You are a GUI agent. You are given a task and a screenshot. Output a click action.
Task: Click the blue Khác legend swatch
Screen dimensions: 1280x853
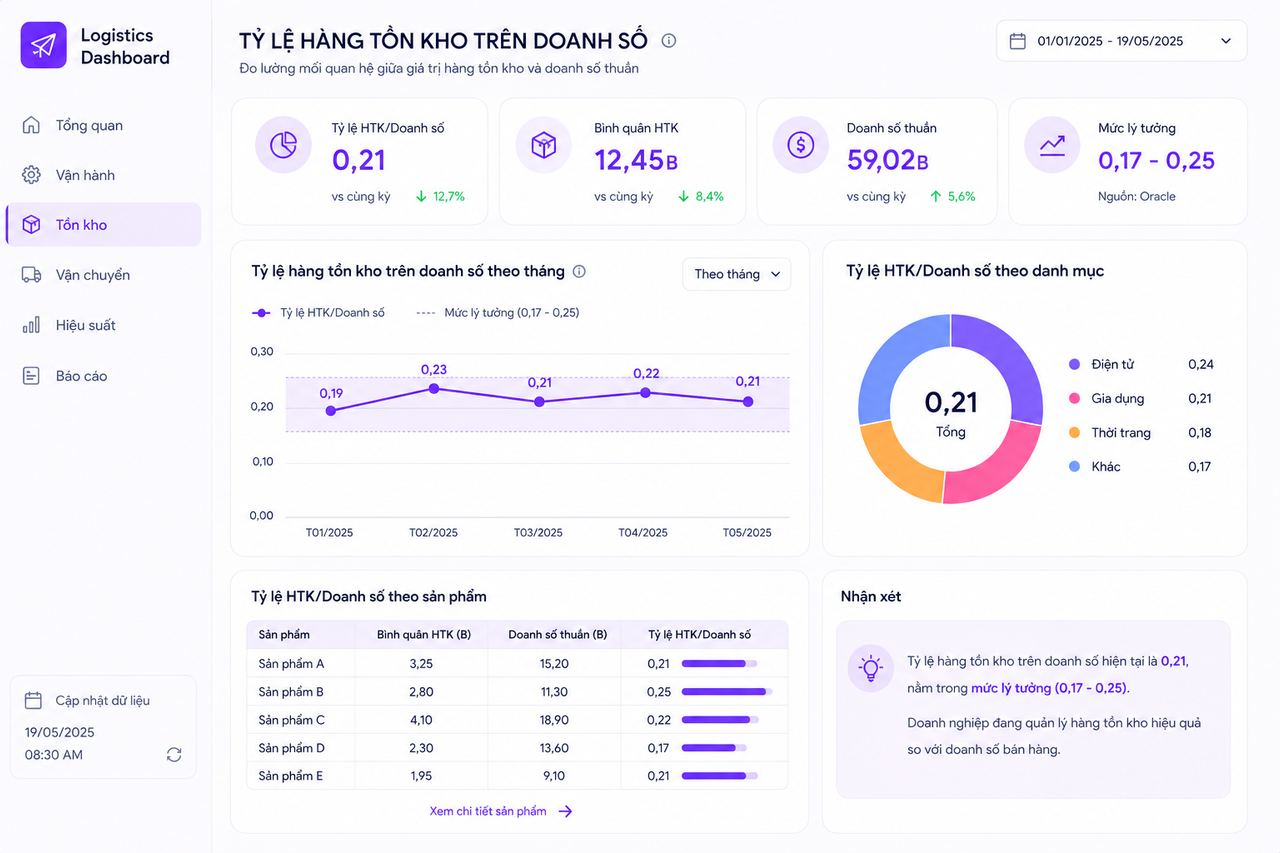click(x=1074, y=467)
